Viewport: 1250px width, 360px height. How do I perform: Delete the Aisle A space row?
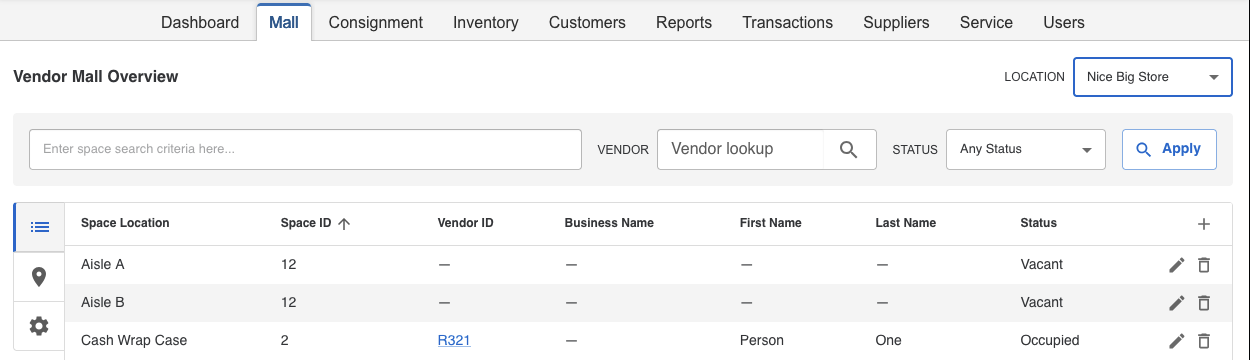[x=1204, y=265]
